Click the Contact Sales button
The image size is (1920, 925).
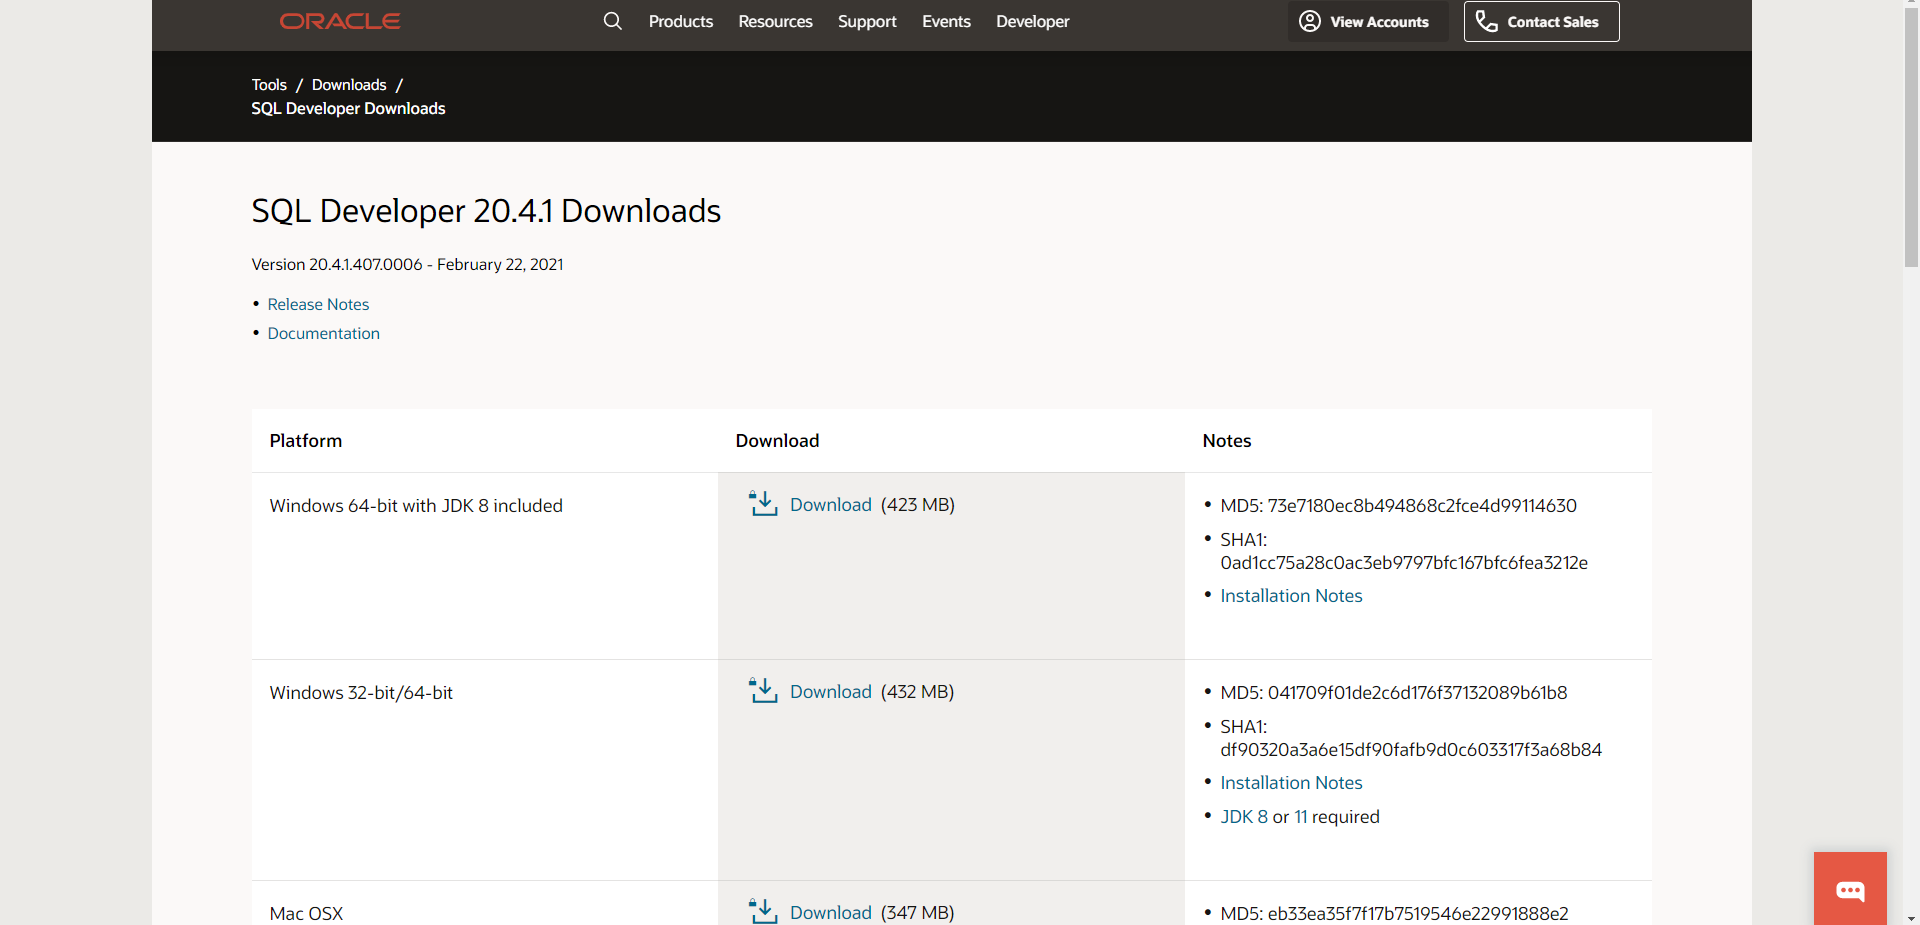coord(1542,21)
